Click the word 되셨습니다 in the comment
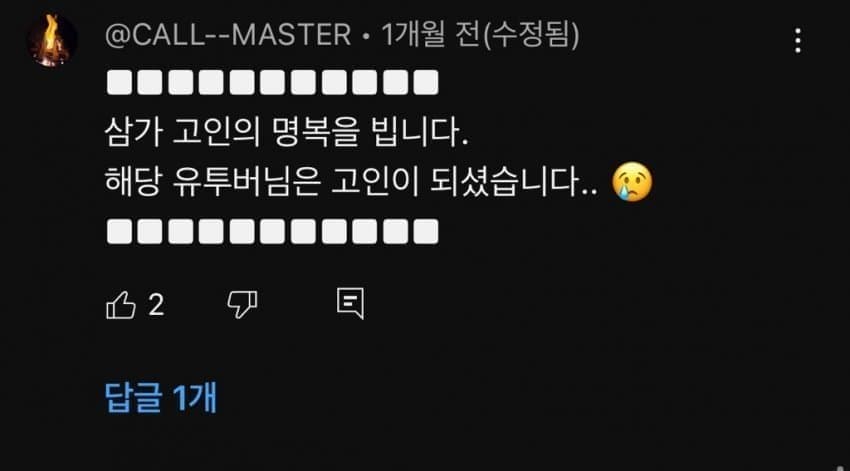The height and width of the screenshot is (471, 850). 505,182
